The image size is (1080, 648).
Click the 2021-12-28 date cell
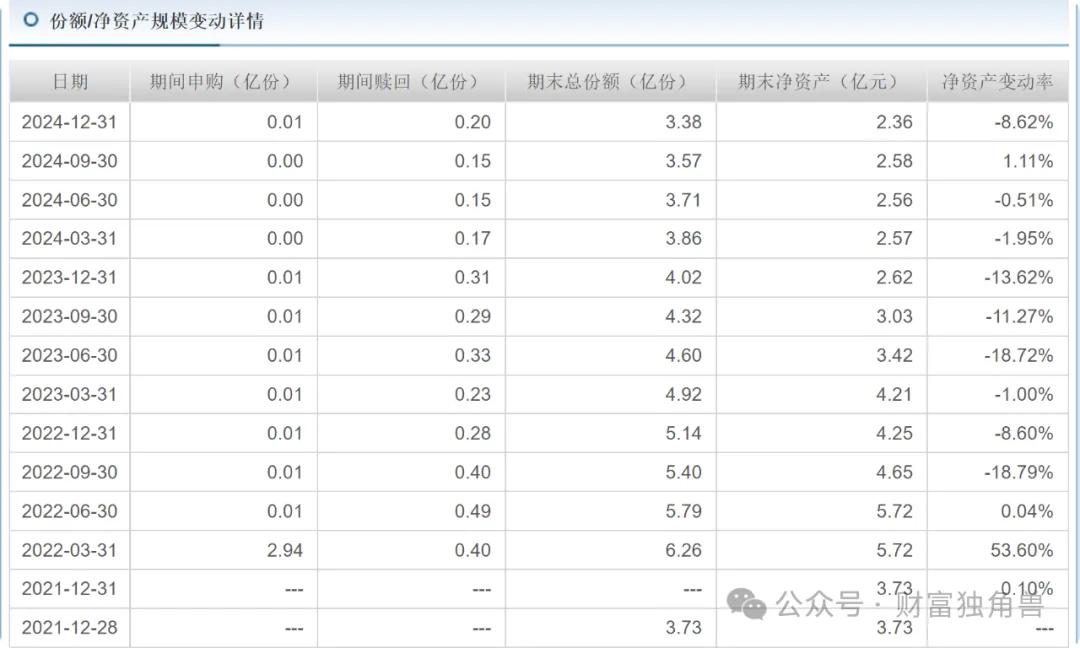[x=69, y=628]
